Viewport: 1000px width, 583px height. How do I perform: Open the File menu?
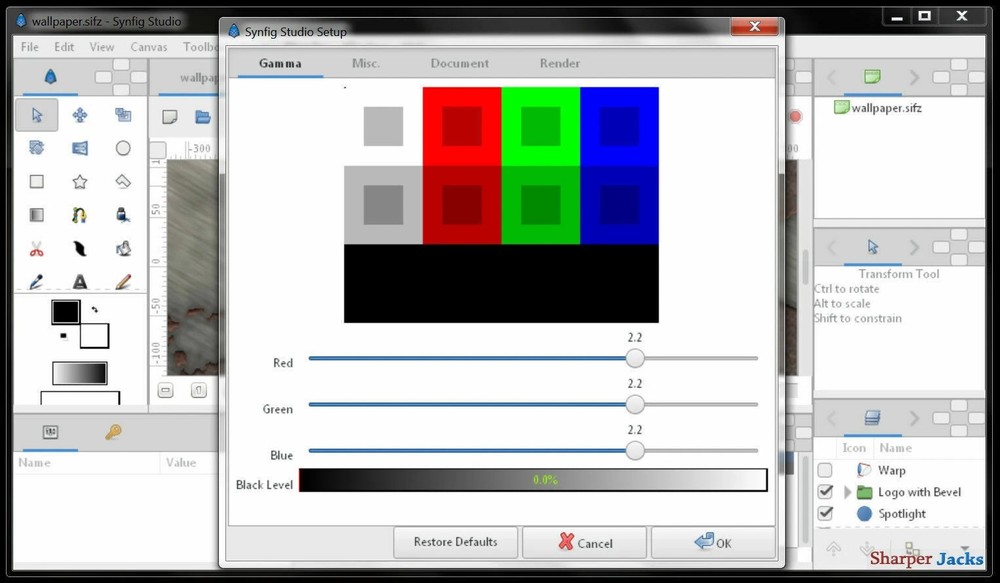(x=29, y=47)
